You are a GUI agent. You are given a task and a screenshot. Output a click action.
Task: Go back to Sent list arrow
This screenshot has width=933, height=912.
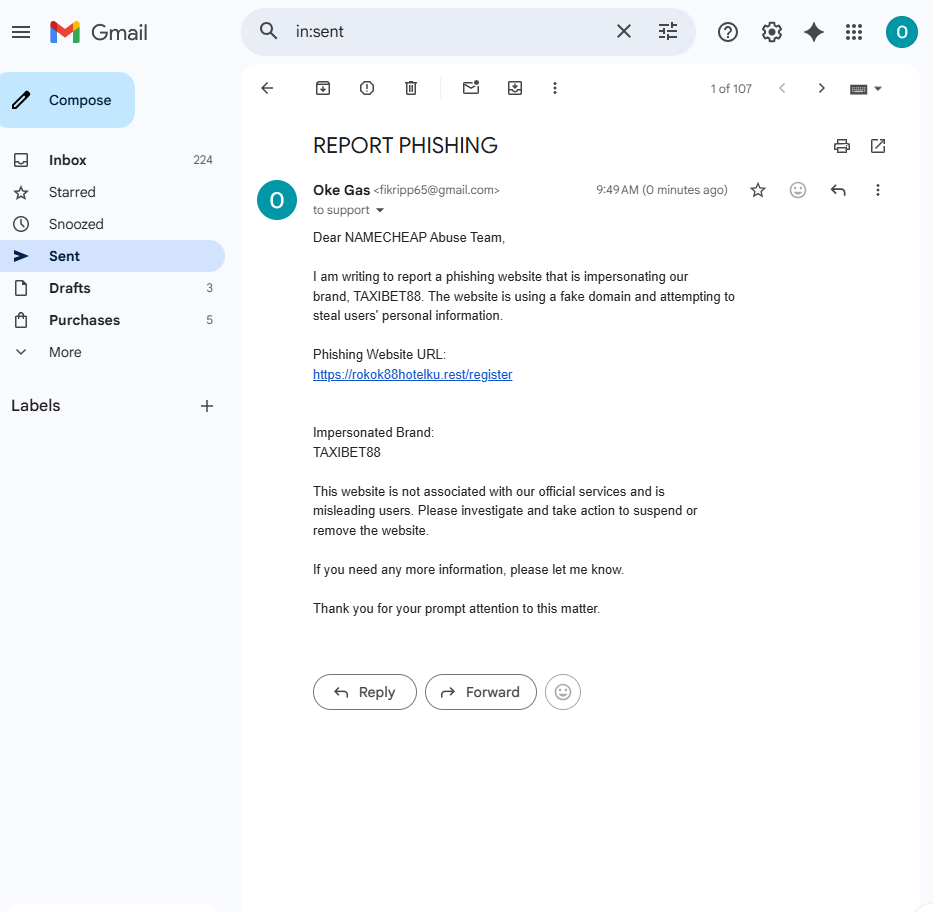coord(267,89)
